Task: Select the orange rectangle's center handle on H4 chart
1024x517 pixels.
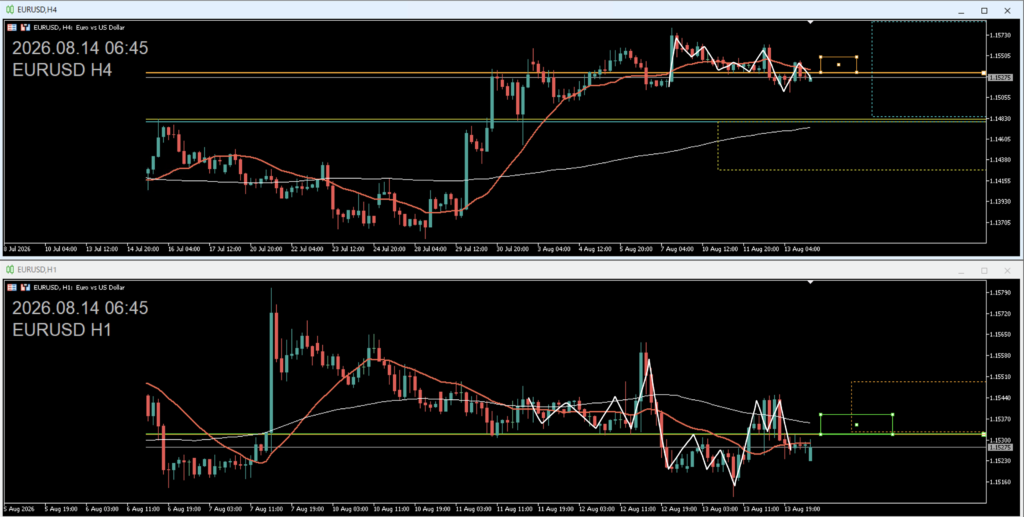Action: coord(839,65)
